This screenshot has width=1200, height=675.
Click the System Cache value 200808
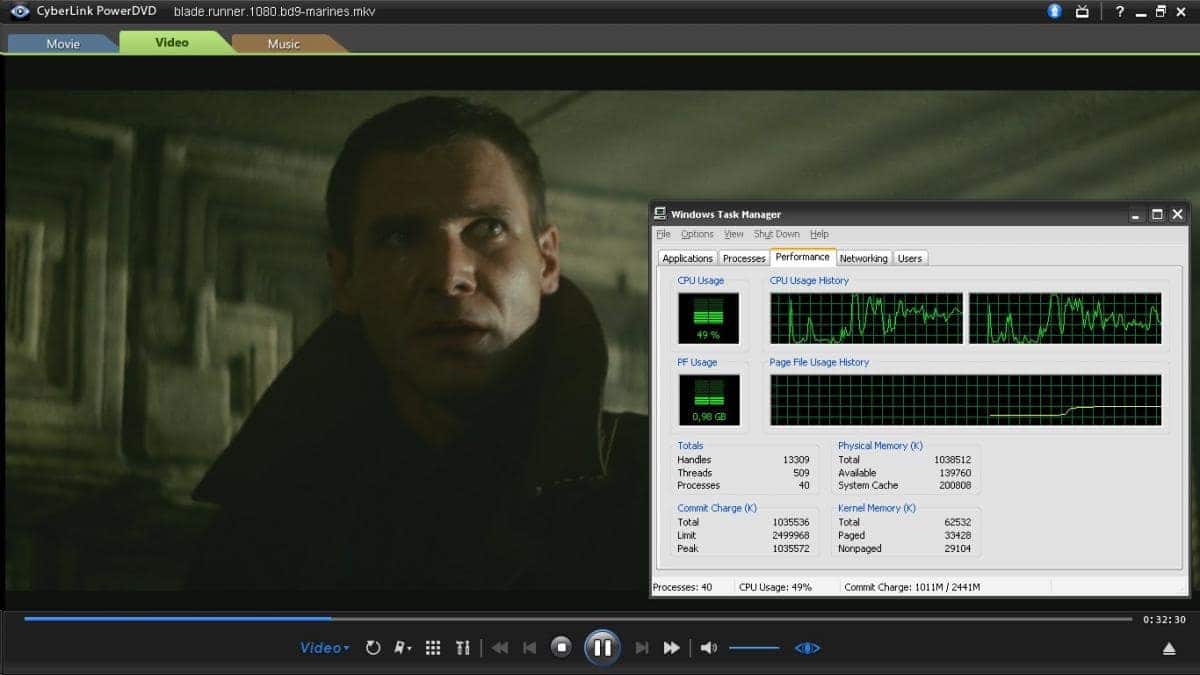(954, 485)
